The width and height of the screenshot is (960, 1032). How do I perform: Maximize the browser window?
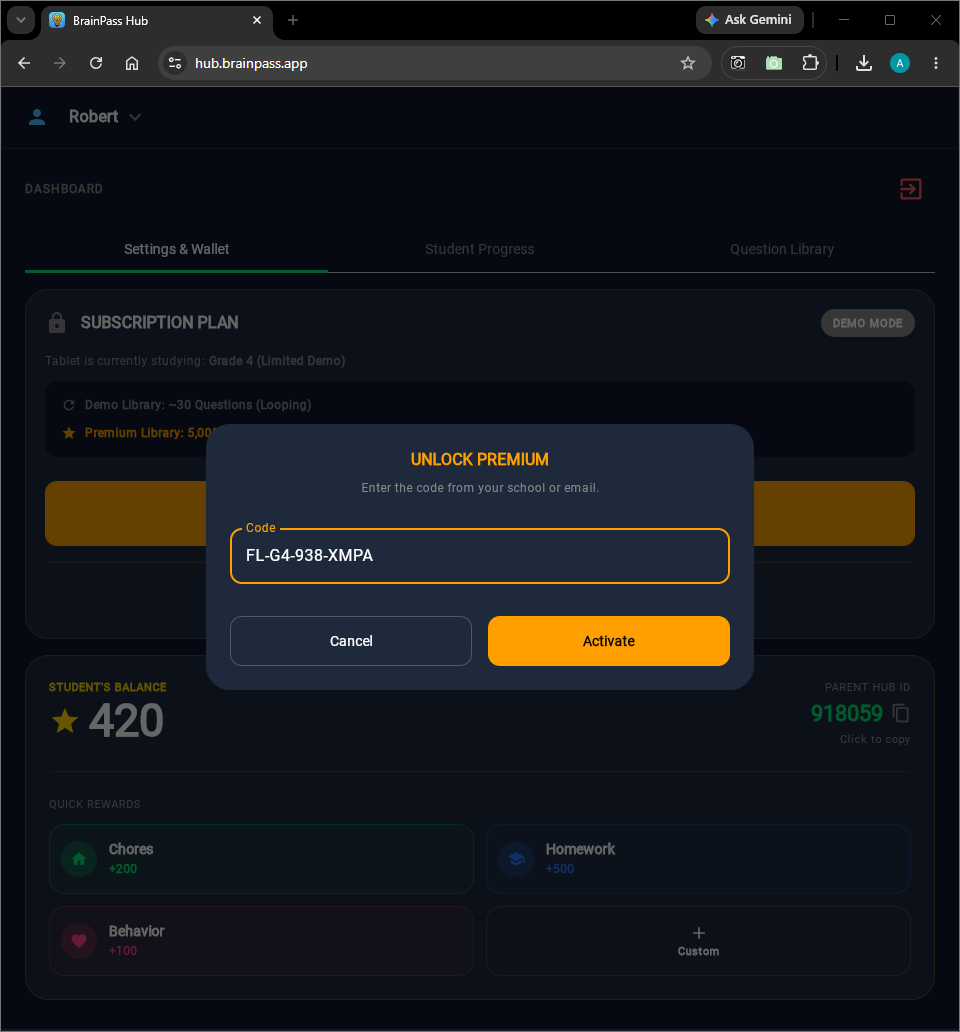[x=890, y=20]
